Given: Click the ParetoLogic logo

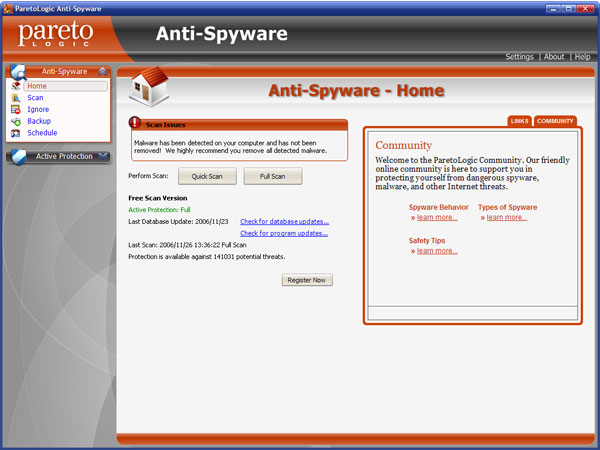Looking at the screenshot, I should tap(56, 34).
